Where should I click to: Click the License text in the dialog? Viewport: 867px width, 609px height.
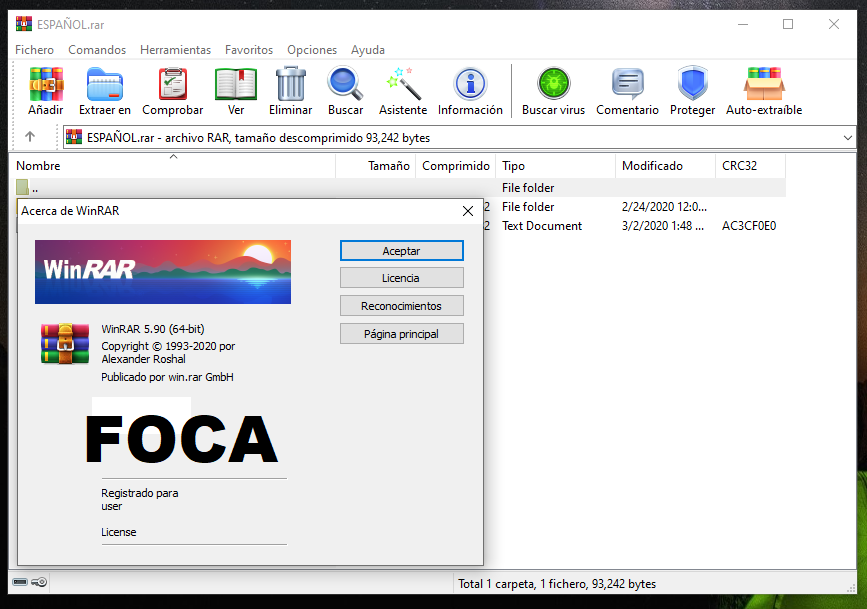[x=118, y=532]
